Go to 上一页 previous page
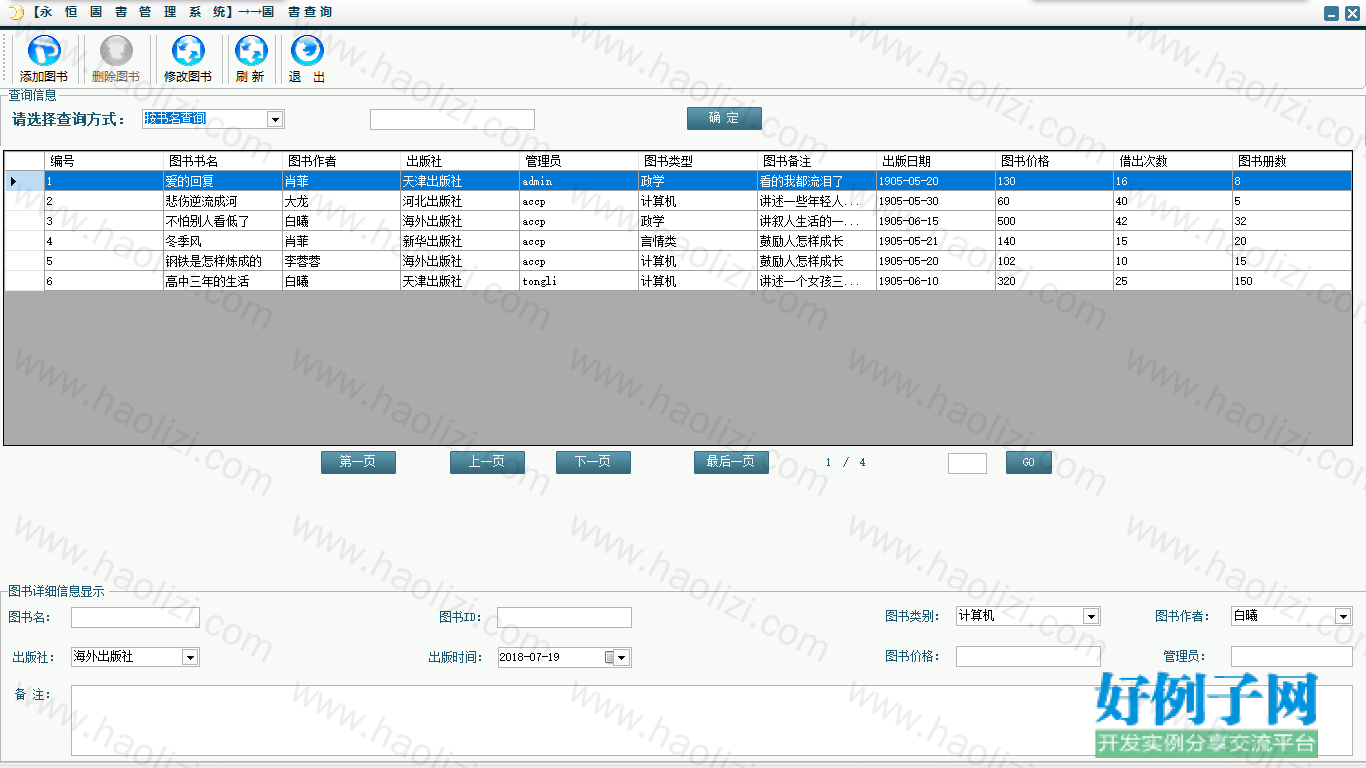The height and width of the screenshot is (768, 1366). click(487, 462)
